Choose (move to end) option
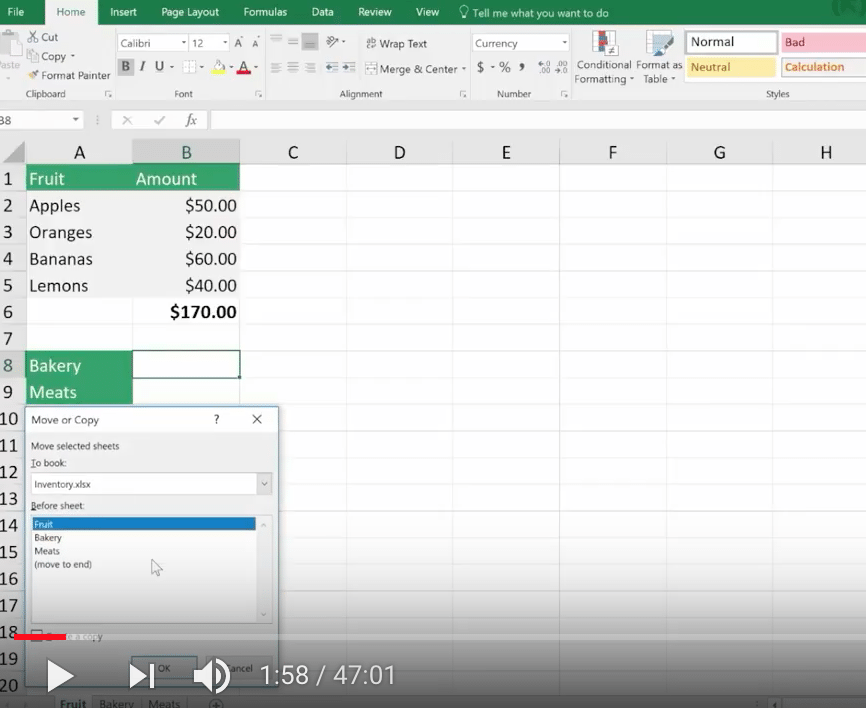 (x=63, y=565)
